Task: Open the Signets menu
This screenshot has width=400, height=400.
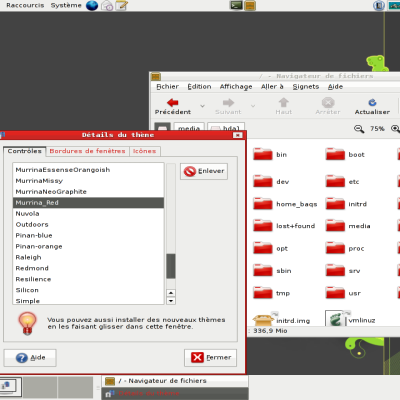Action: pyautogui.click(x=306, y=87)
